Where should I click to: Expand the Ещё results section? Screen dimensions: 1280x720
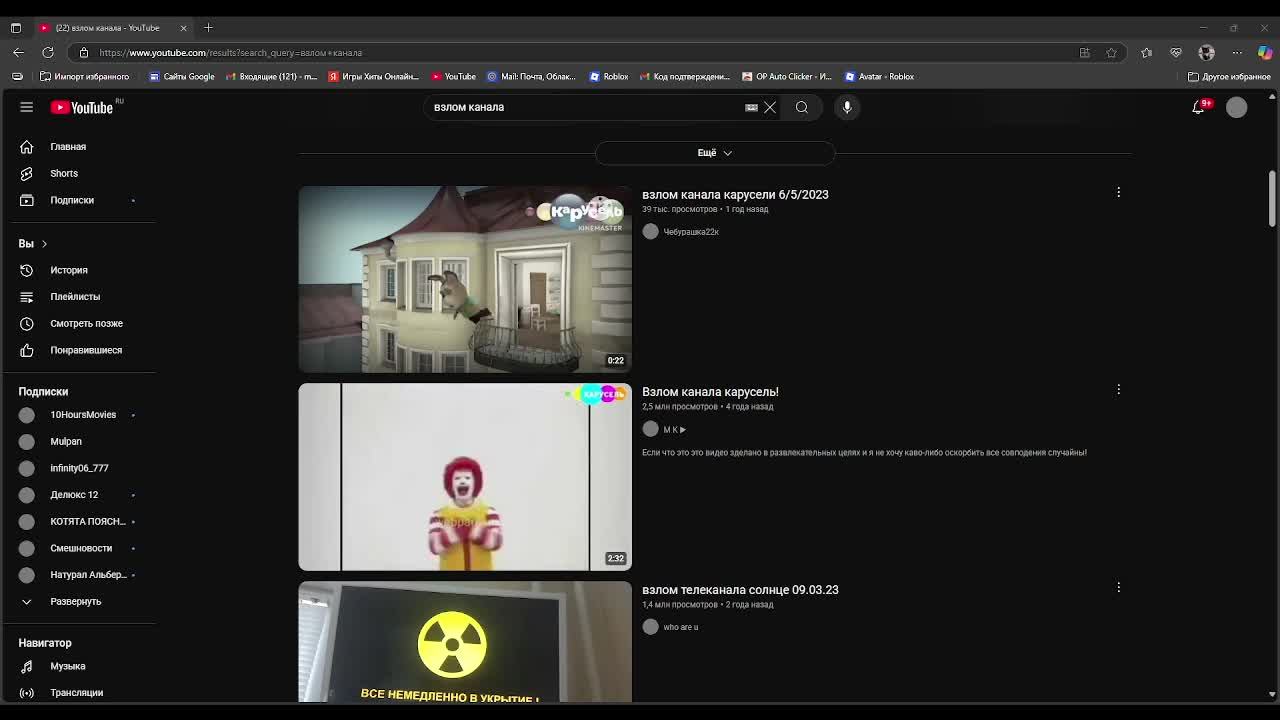point(715,153)
